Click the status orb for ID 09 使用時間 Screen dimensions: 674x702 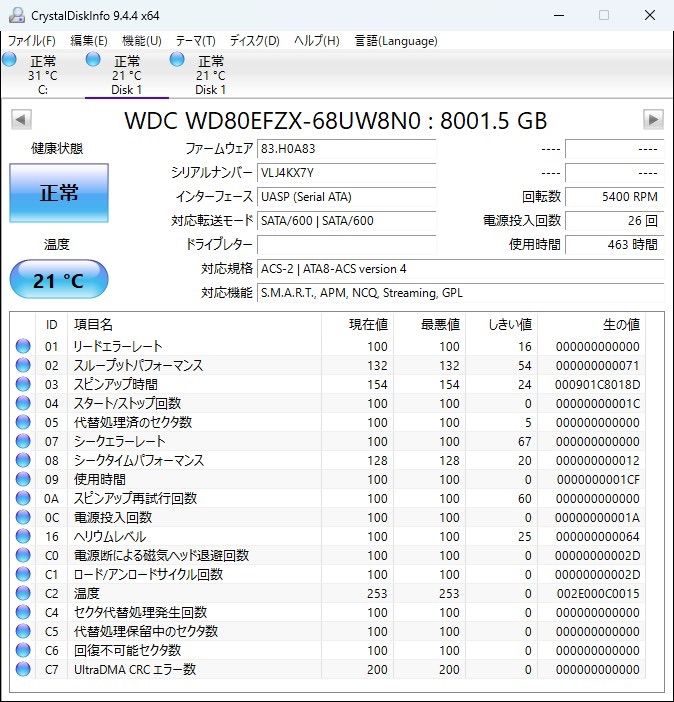click(x=23, y=479)
